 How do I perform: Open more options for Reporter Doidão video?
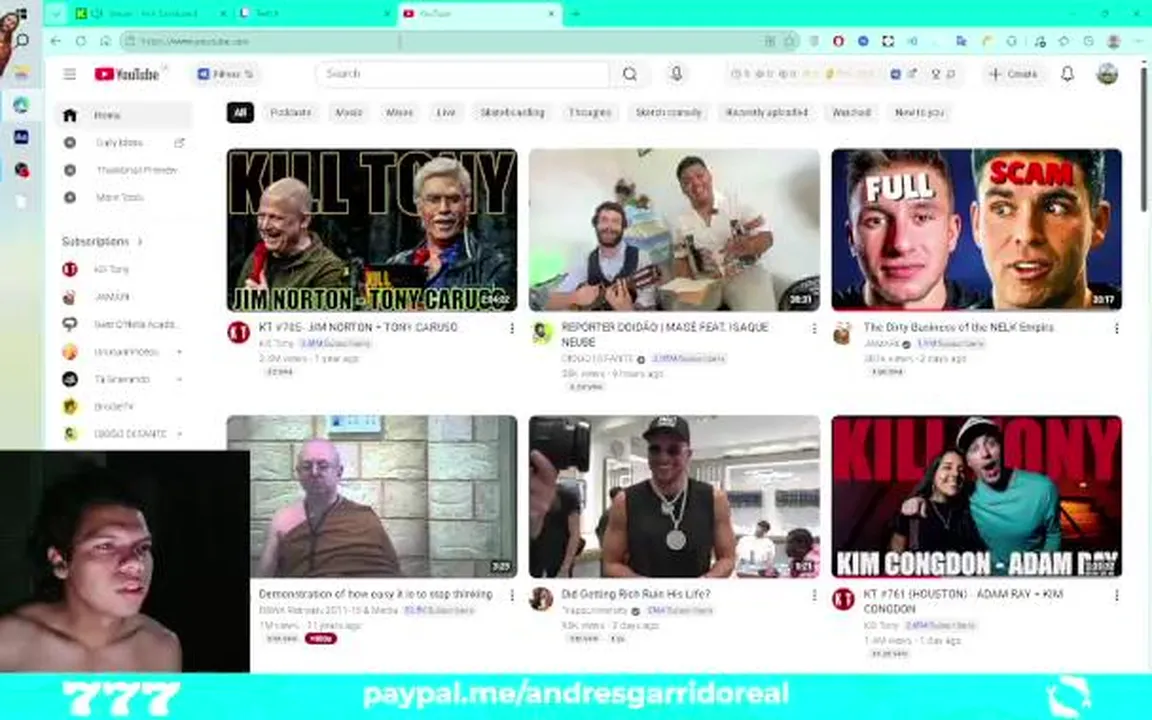pyautogui.click(x=814, y=328)
